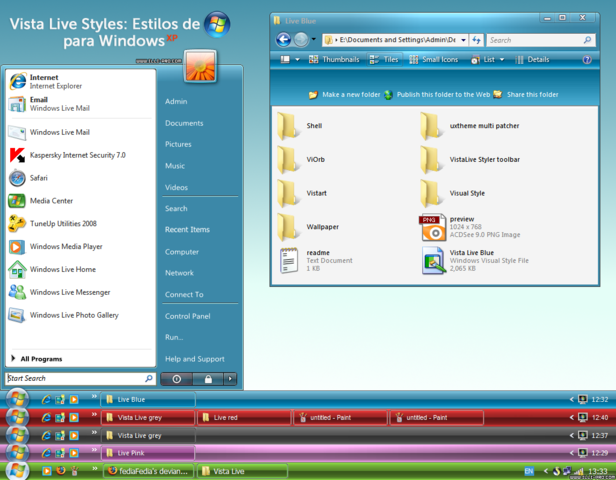Click the Start orb on blue taskbar

(17, 399)
